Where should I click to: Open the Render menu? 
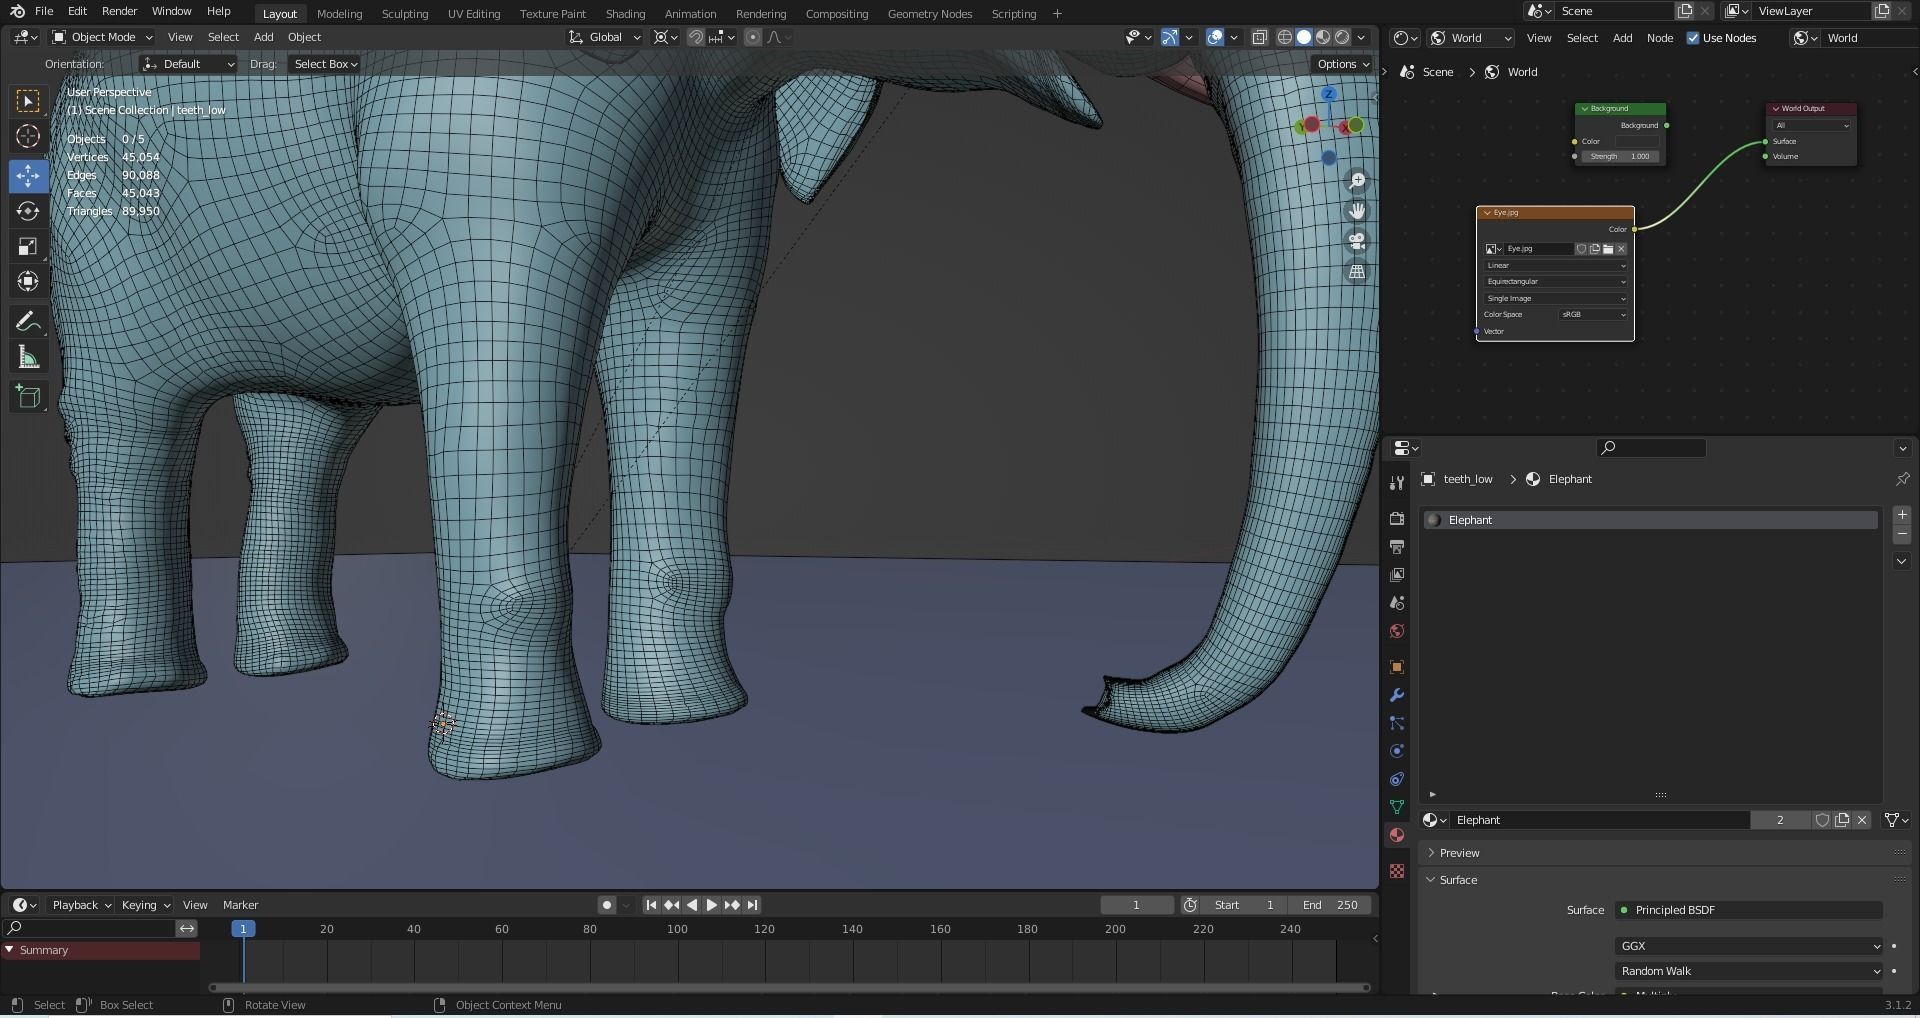[x=119, y=11]
